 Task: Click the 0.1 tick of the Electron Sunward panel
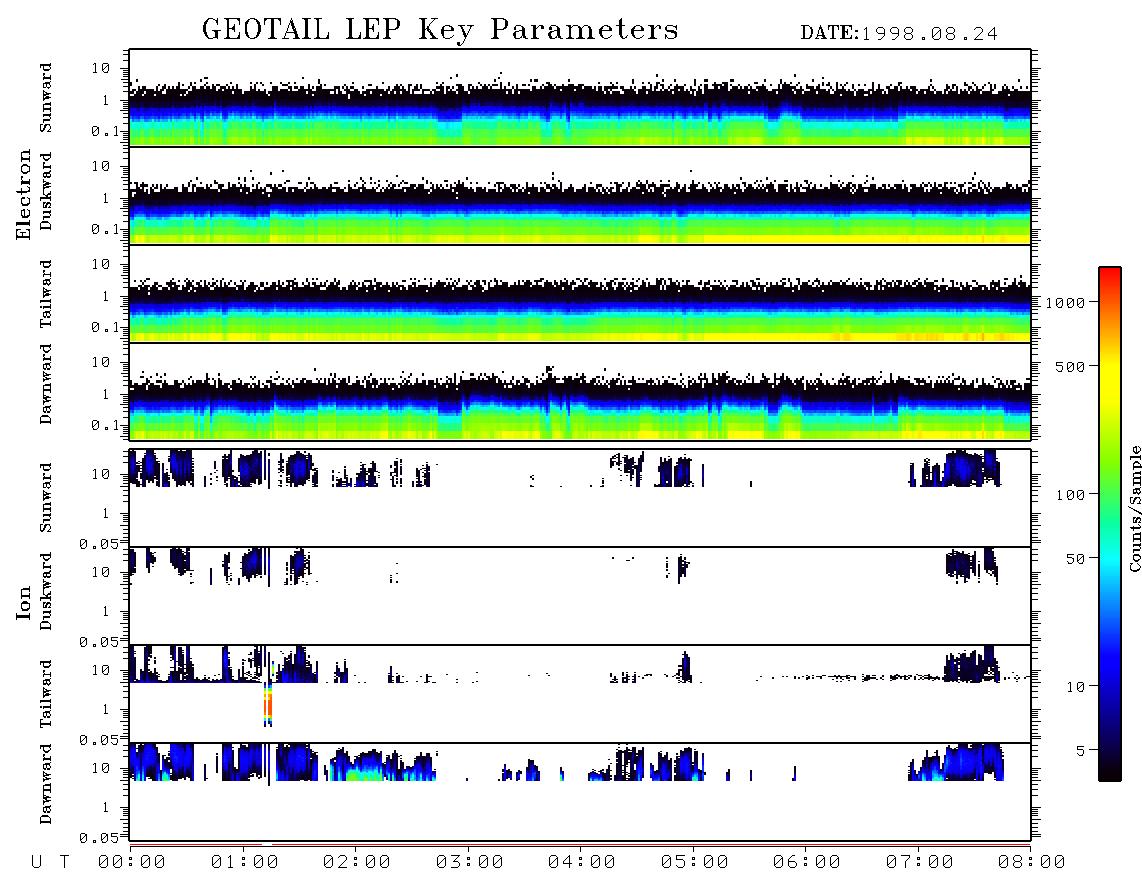pos(105,131)
